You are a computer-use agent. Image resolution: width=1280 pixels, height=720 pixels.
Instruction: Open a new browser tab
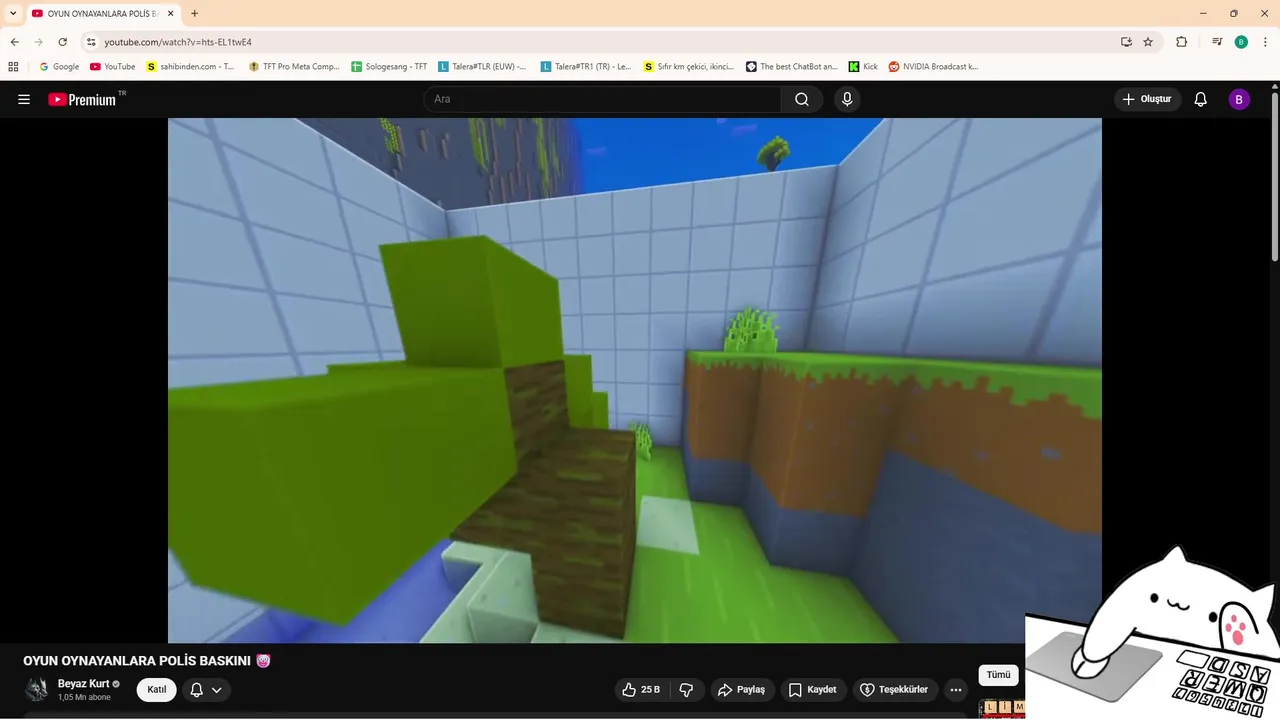194,13
